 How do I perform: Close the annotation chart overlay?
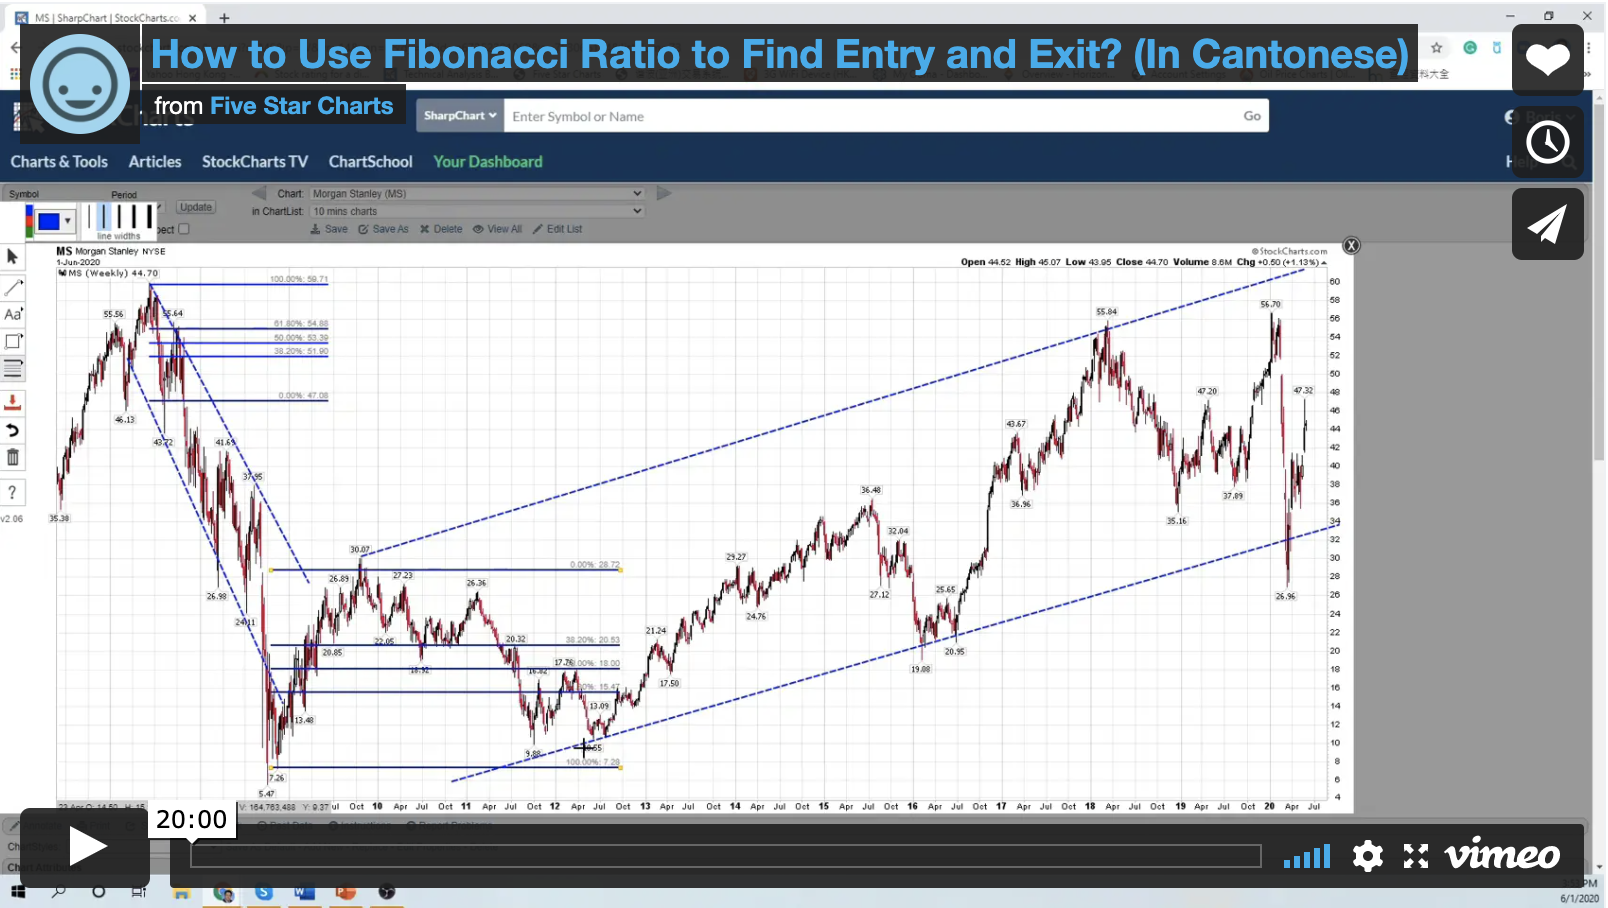coord(1351,246)
